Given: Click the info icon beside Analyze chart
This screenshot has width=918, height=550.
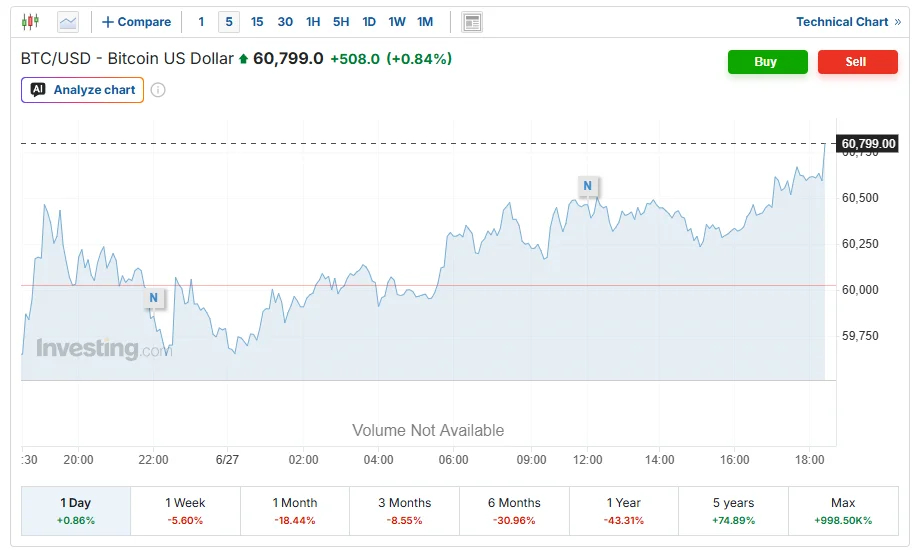Looking at the screenshot, I should coord(158,90).
